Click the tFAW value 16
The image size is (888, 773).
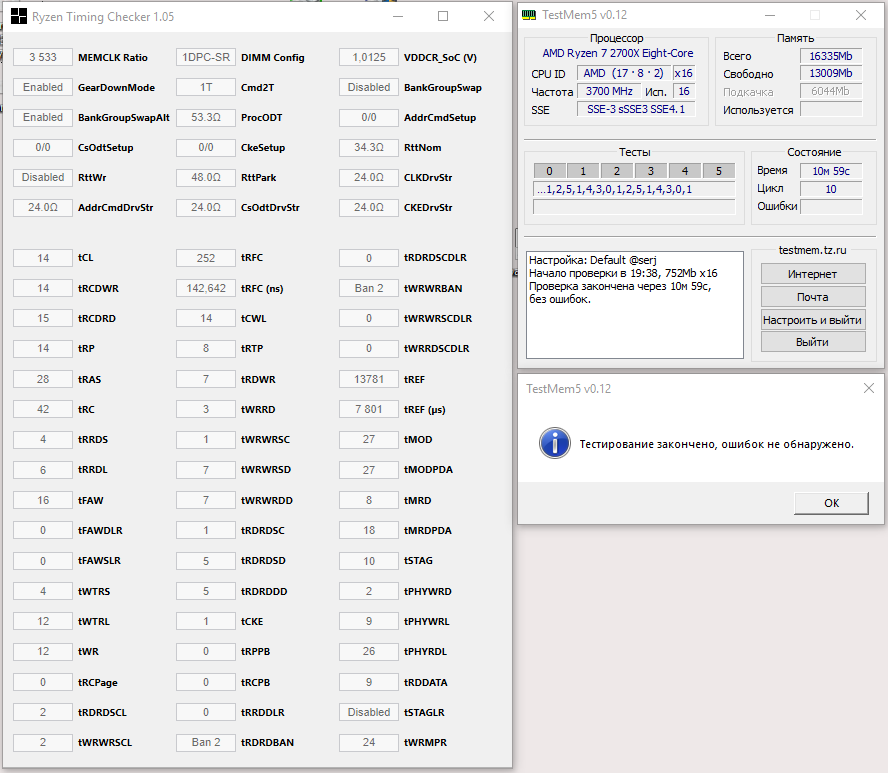click(43, 500)
